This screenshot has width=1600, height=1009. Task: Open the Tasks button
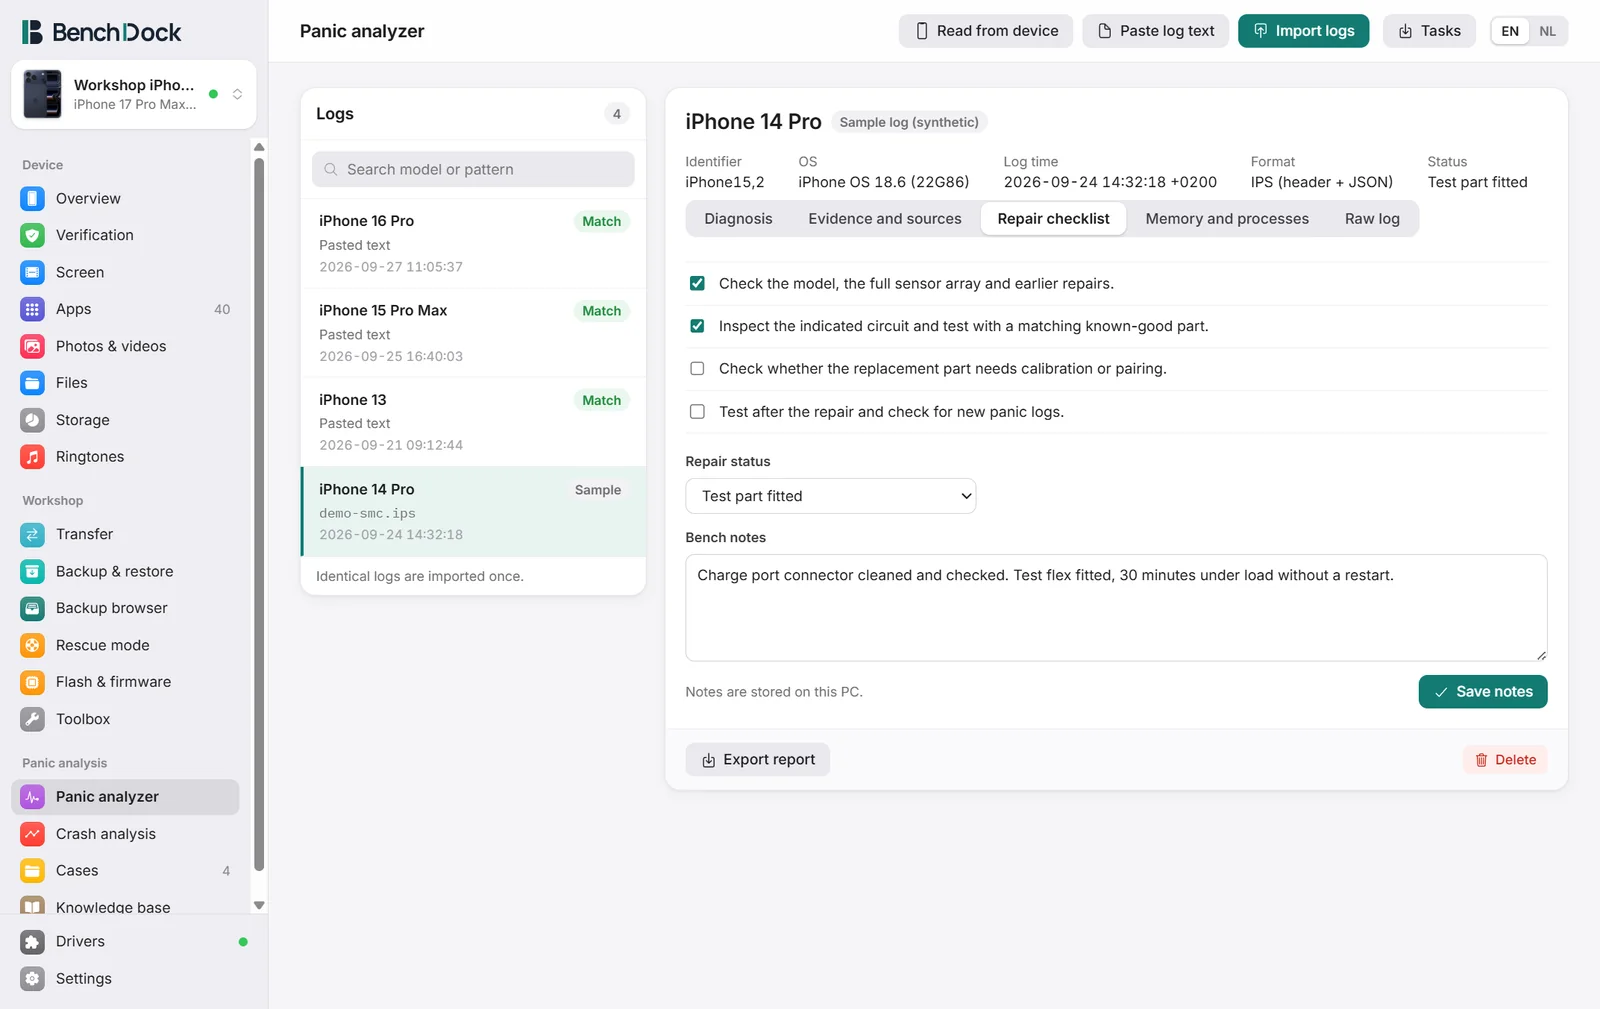(x=1429, y=31)
